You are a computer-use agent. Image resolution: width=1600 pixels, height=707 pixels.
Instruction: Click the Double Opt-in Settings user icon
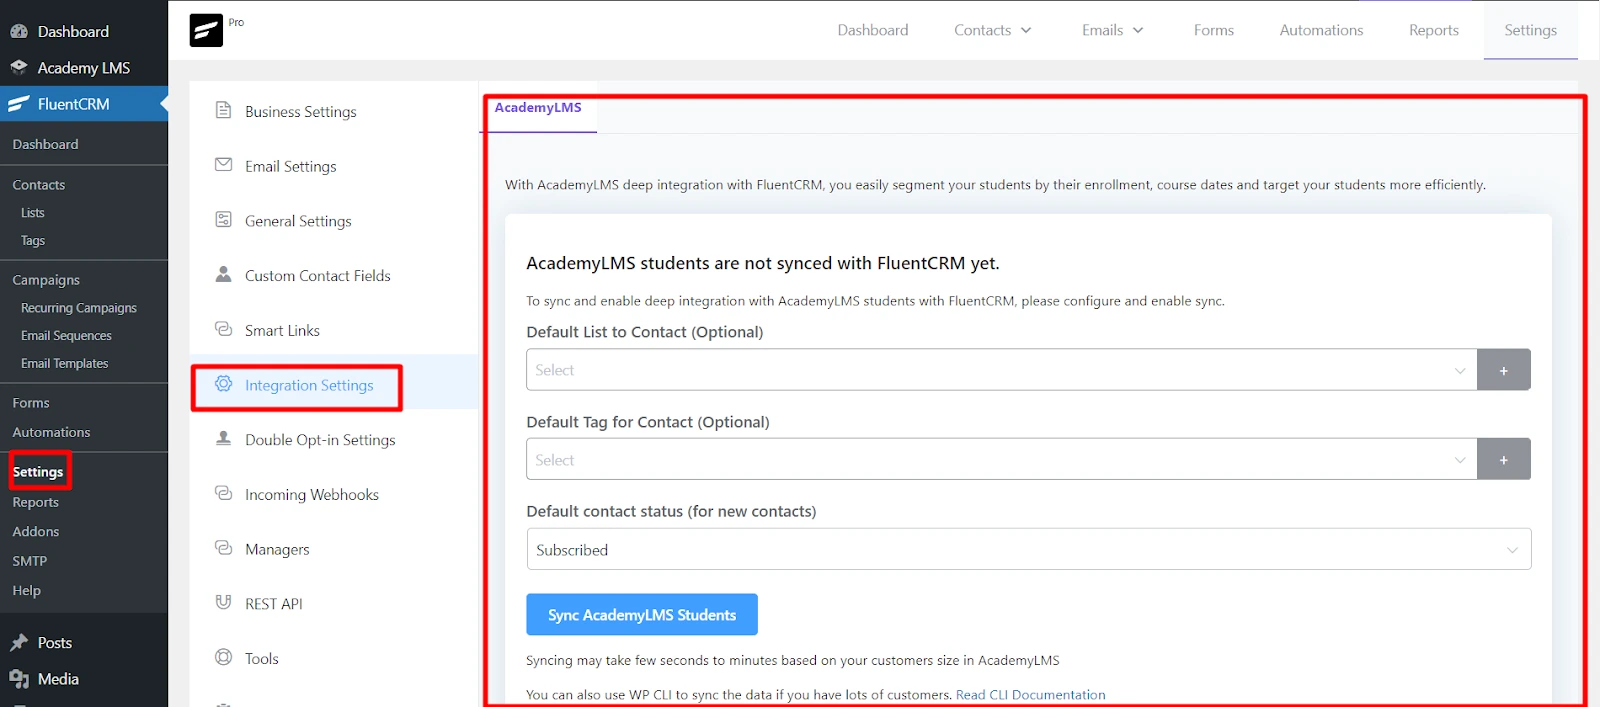(x=224, y=438)
